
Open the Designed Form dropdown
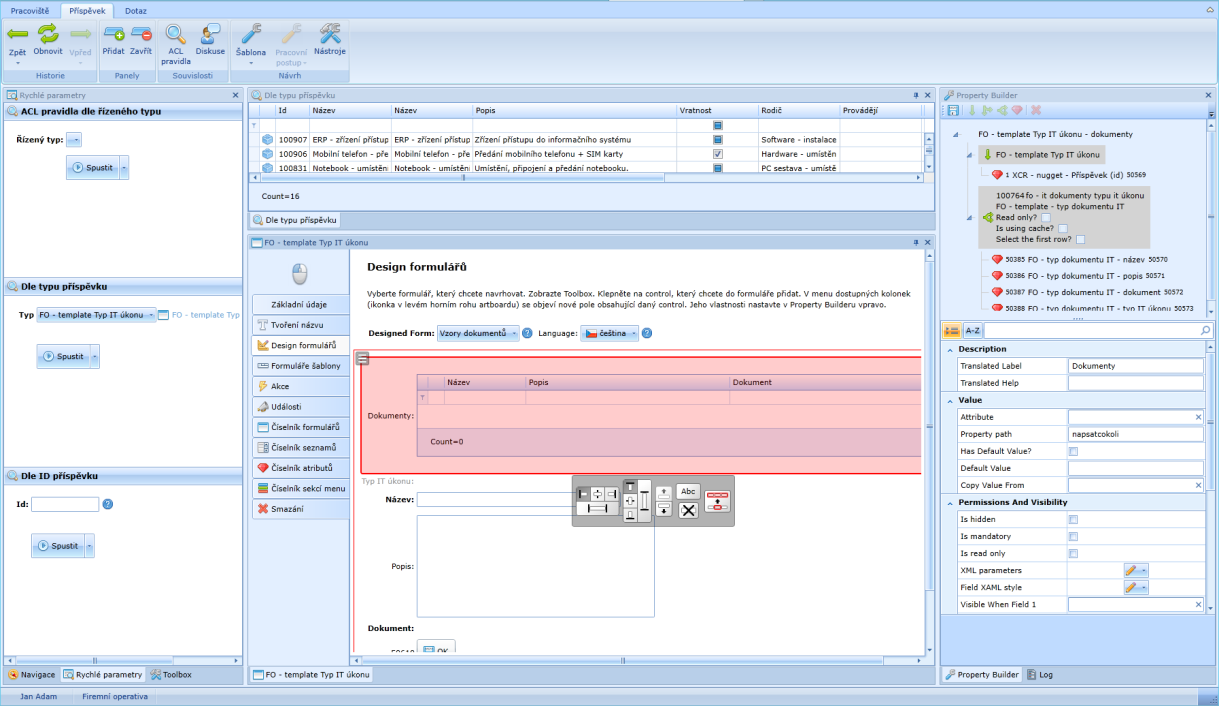pos(478,333)
